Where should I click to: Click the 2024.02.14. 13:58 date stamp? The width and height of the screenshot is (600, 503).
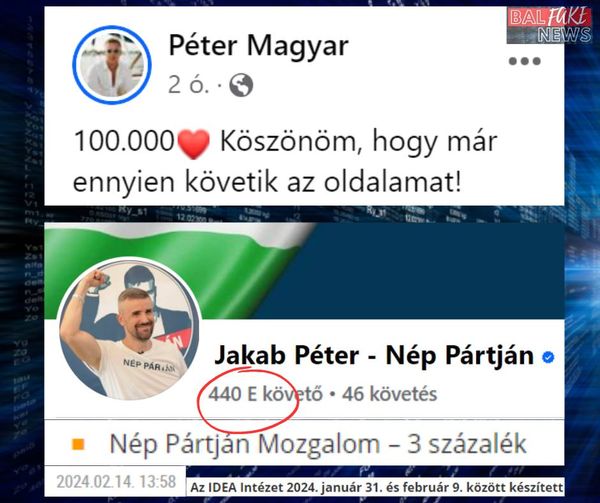[116, 482]
